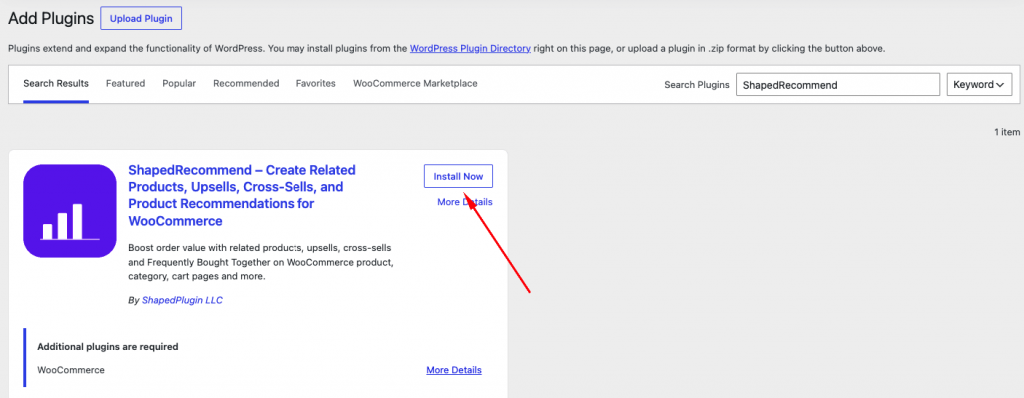Click the 'Additional plugins are required' notice
1024x398 pixels.
tap(108, 346)
